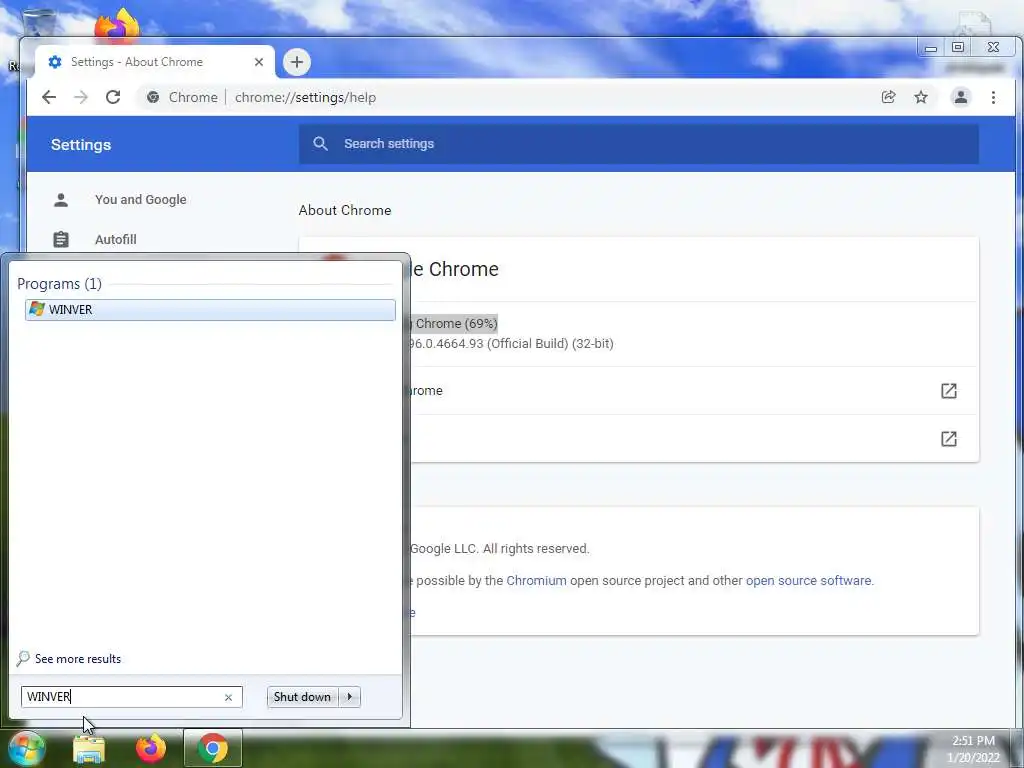Open You and Google settings section

[x=140, y=200]
